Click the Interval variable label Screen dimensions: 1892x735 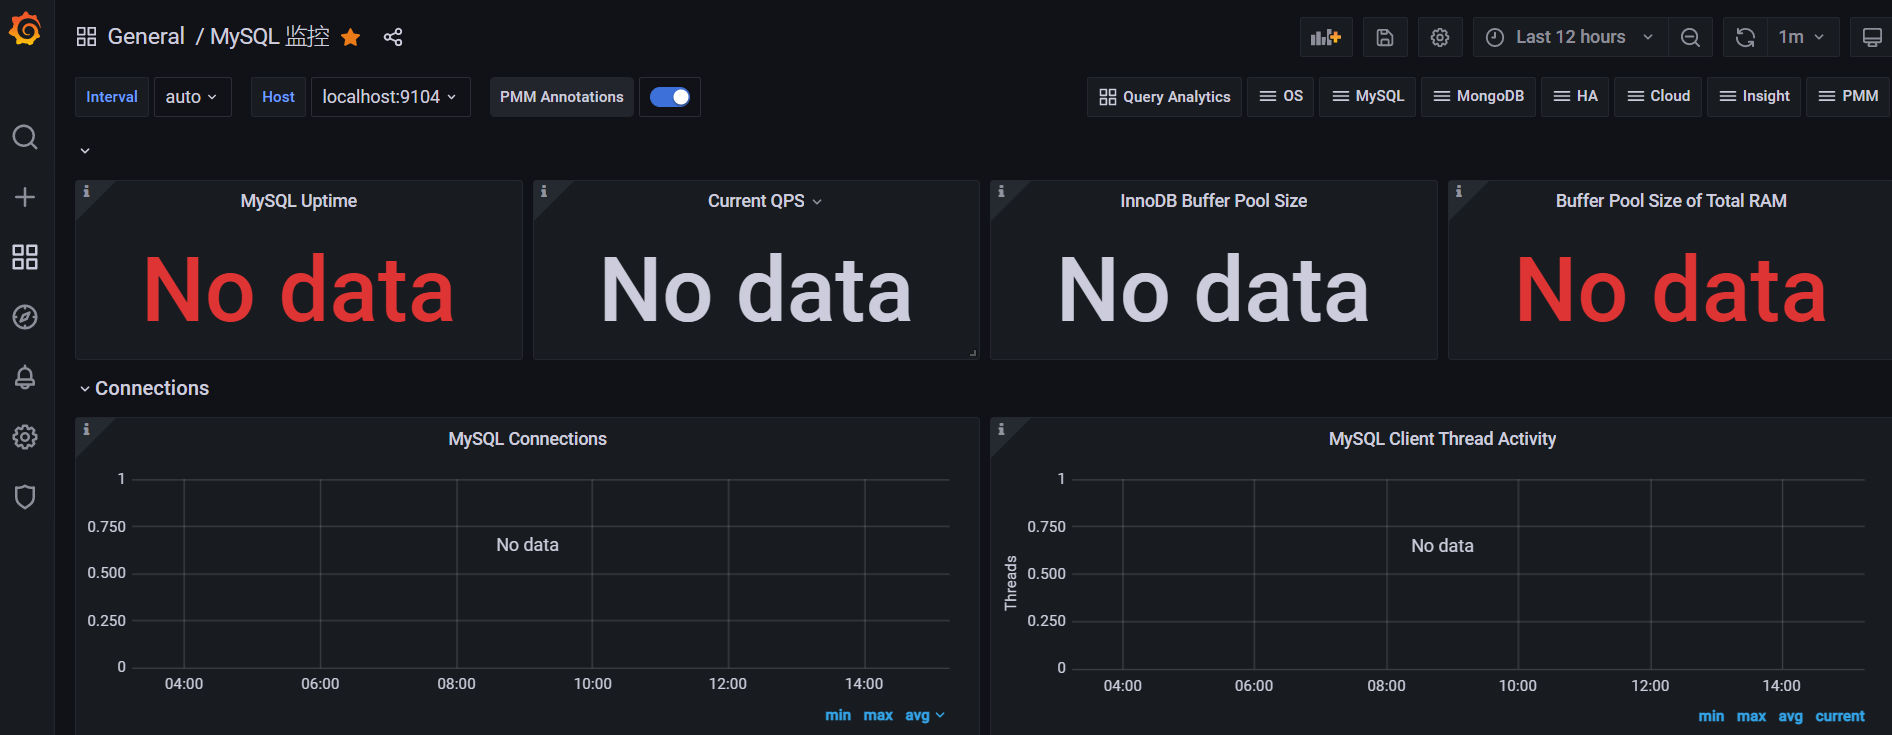pyautogui.click(x=112, y=97)
